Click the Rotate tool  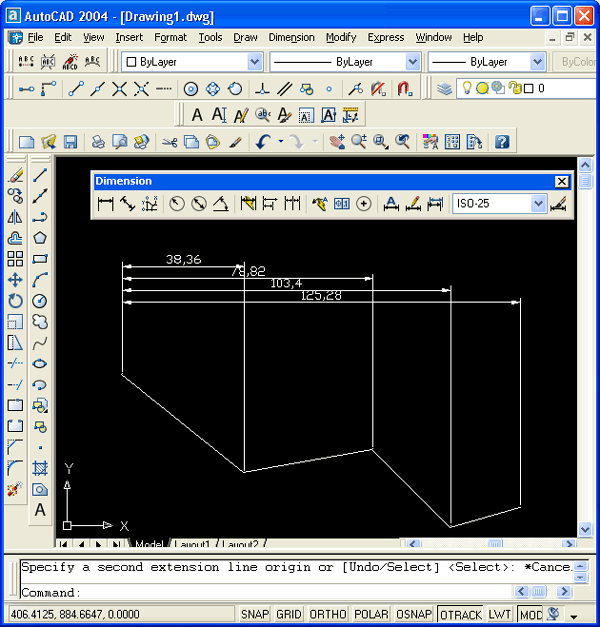point(15,300)
